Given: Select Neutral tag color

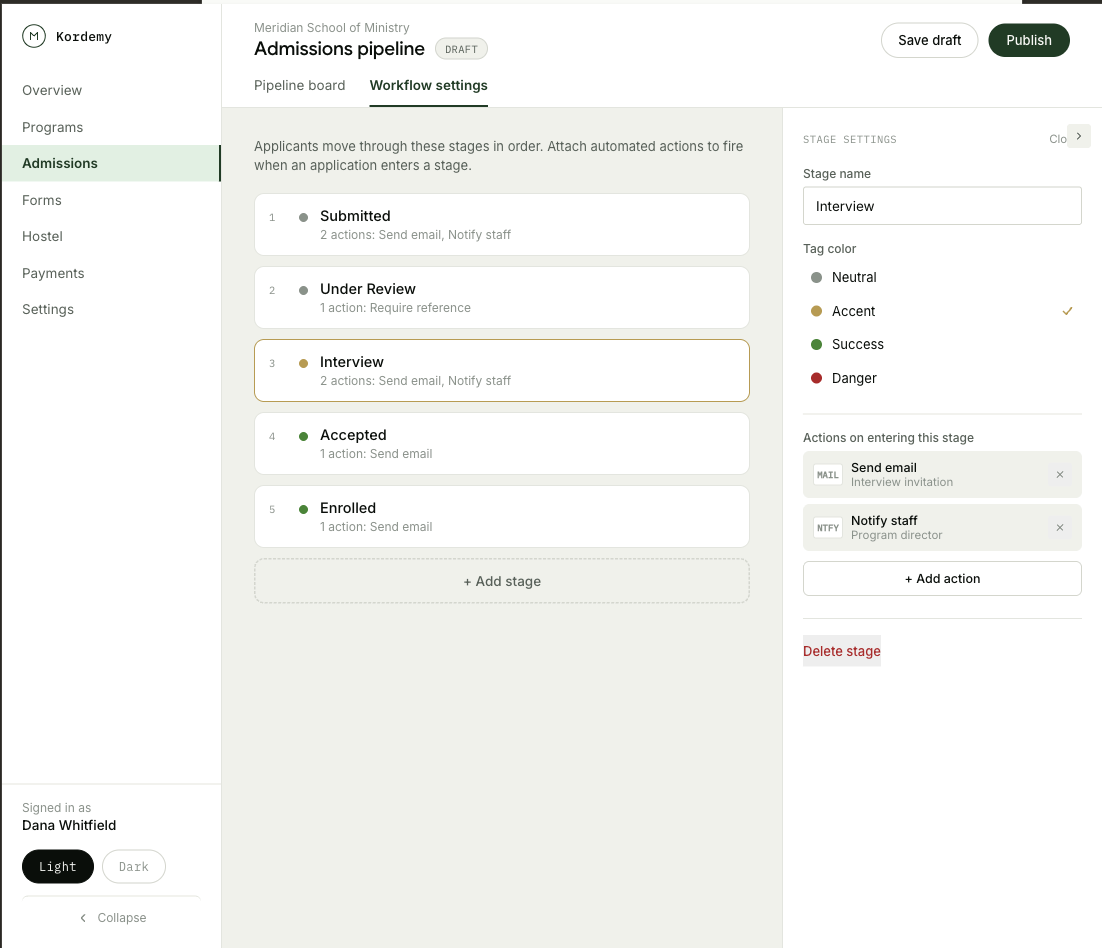Looking at the screenshot, I should tap(942, 278).
